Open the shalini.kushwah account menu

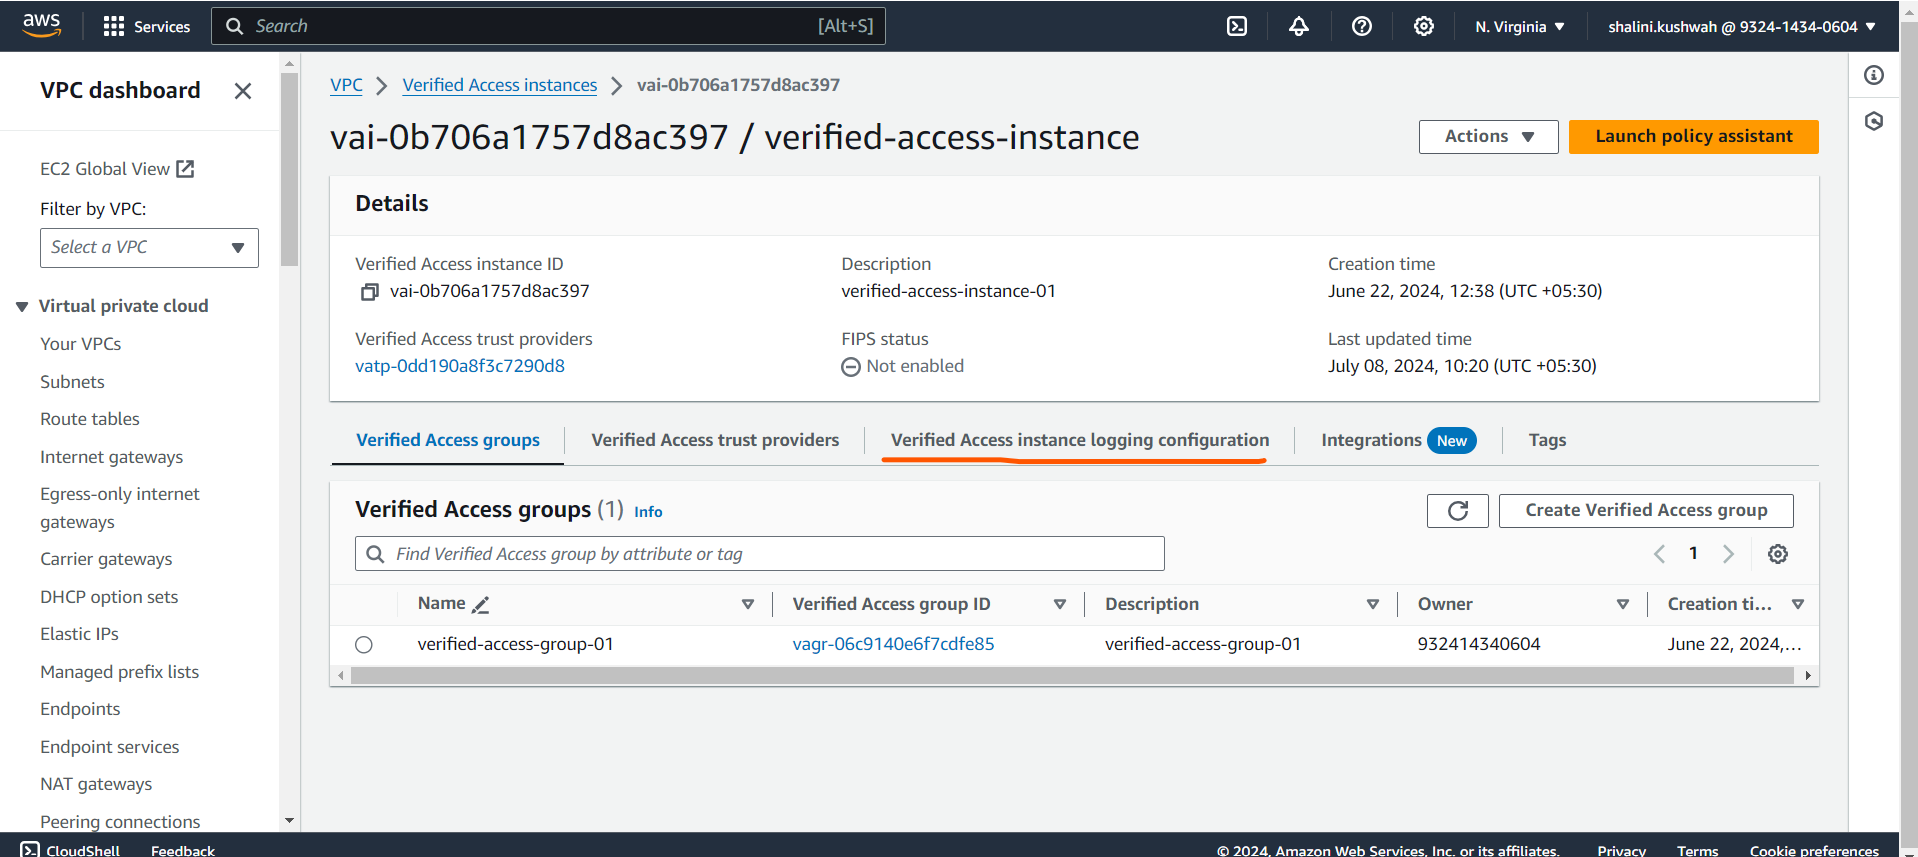[x=1742, y=27]
